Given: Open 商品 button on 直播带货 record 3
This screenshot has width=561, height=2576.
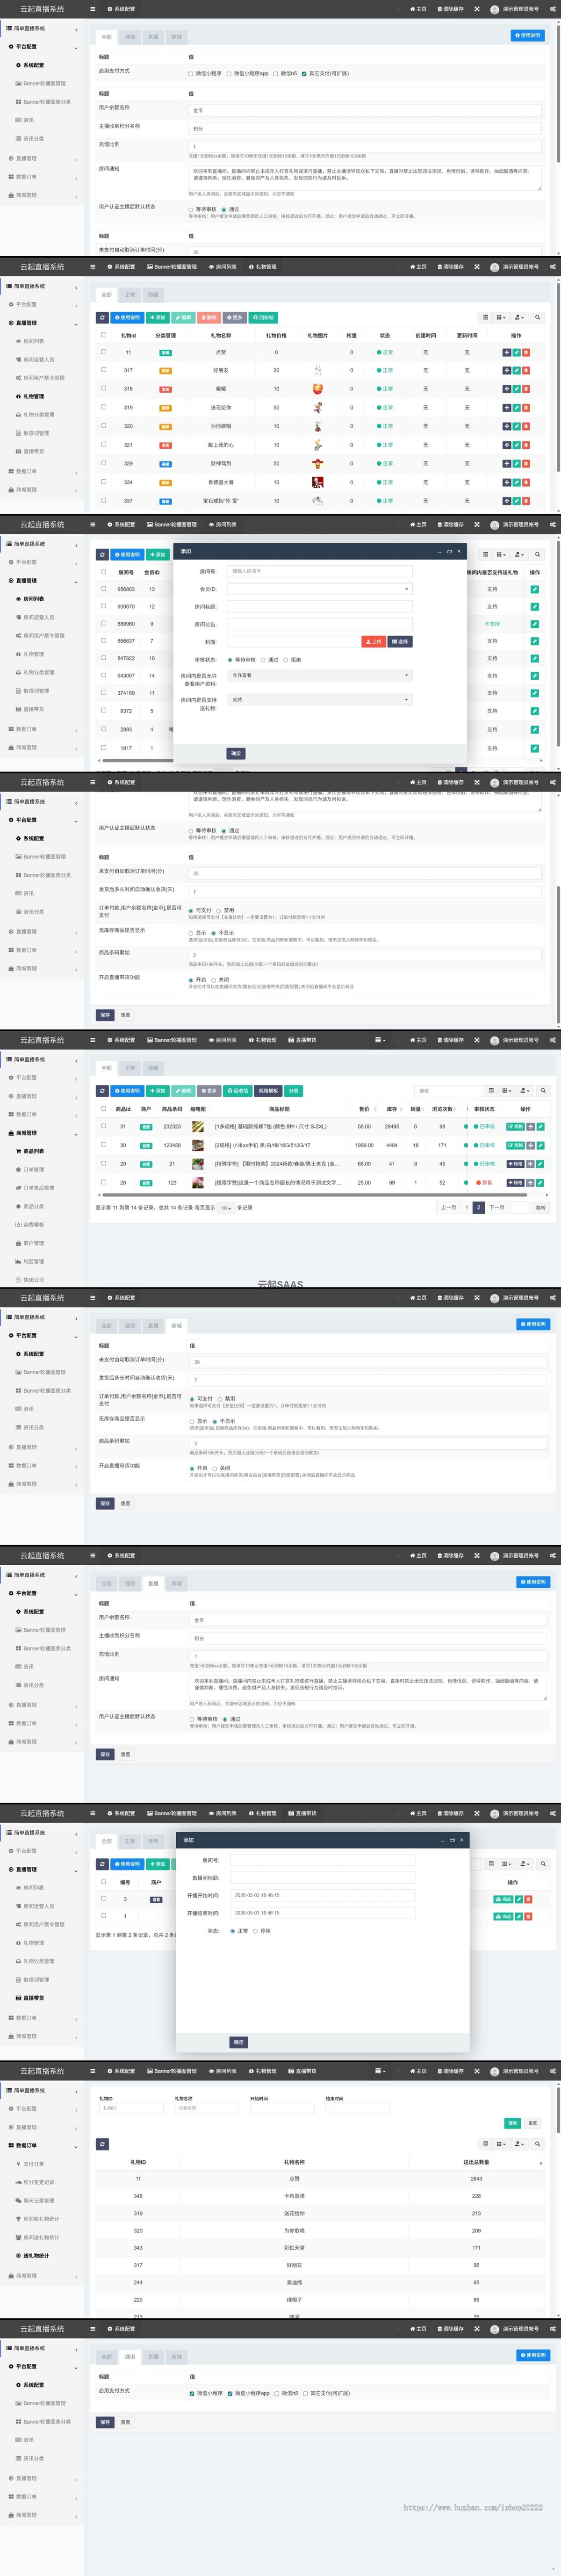Looking at the screenshot, I should pyautogui.click(x=504, y=1898).
